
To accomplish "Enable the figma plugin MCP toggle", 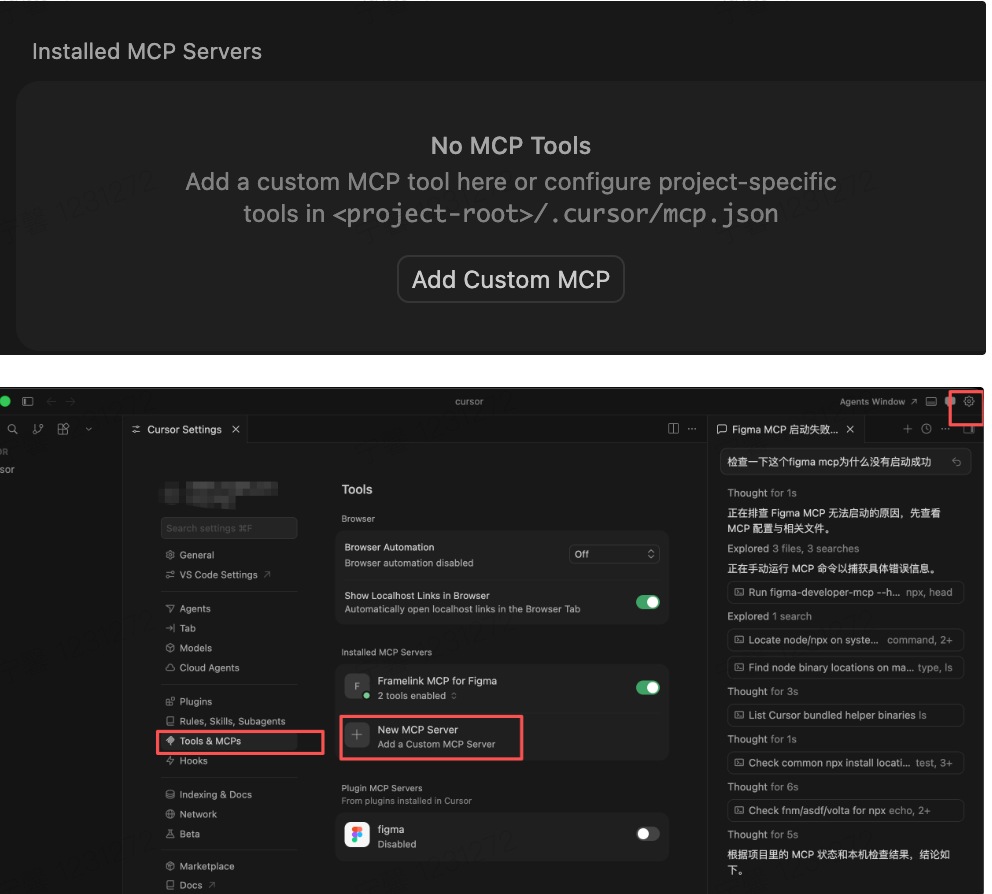I will pyautogui.click(x=647, y=834).
